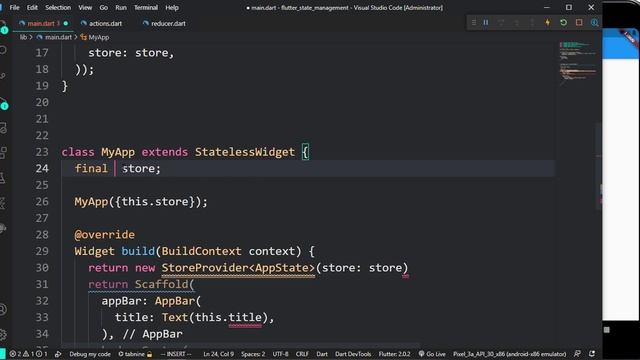Open Run and Debug view with badge
The width and height of the screenshot is (640, 360).
pyautogui.click(x=4, y=103)
